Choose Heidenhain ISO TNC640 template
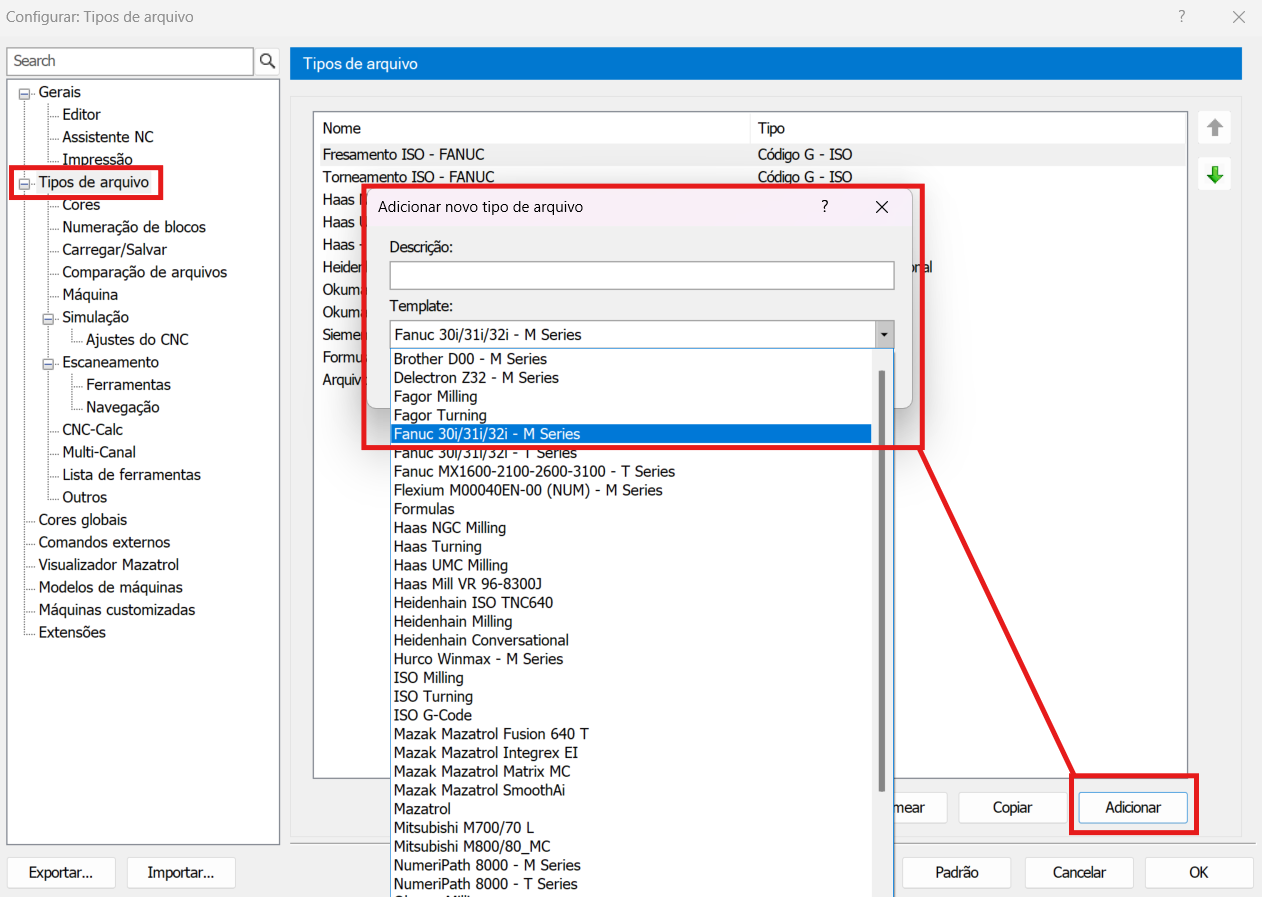This screenshot has height=897, width=1262. point(631,603)
